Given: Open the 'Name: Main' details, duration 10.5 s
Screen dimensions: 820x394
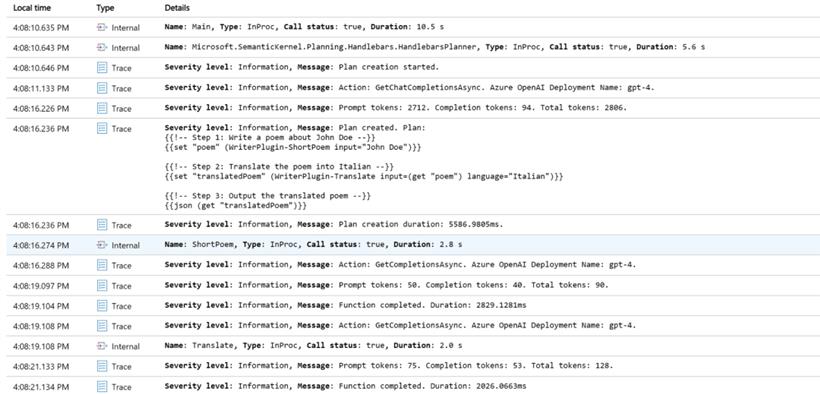Looking at the screenshot, I should click(304, 26).
